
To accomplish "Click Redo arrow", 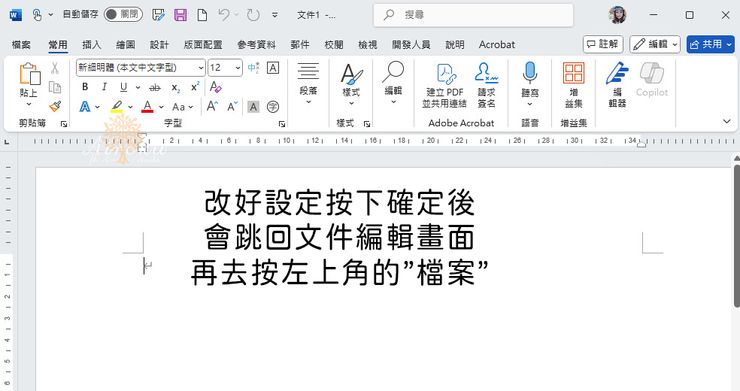I will coord(253,15).
